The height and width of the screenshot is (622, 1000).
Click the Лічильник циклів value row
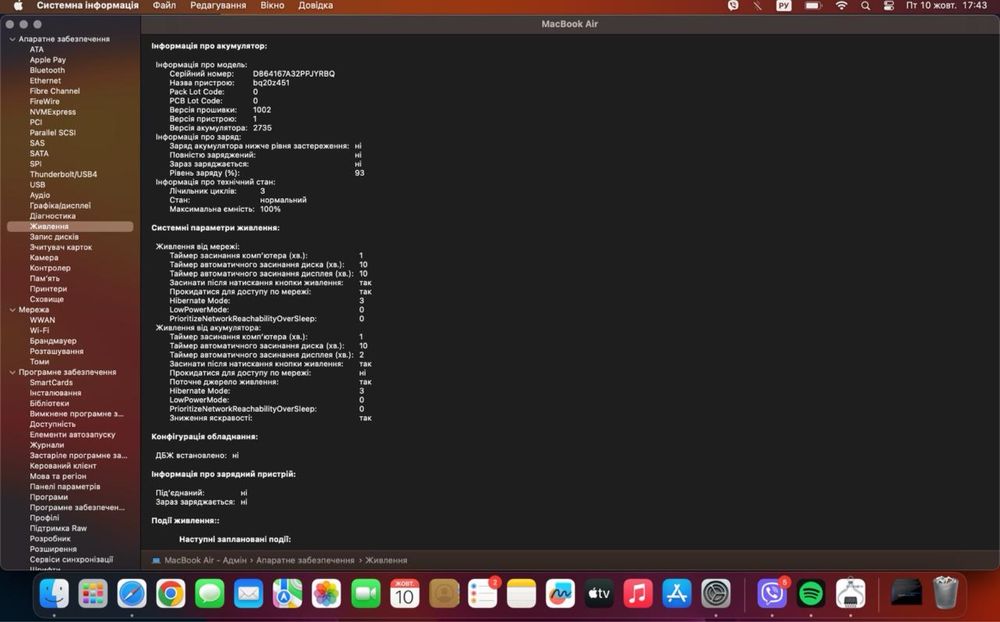click(x=217, y=191)
